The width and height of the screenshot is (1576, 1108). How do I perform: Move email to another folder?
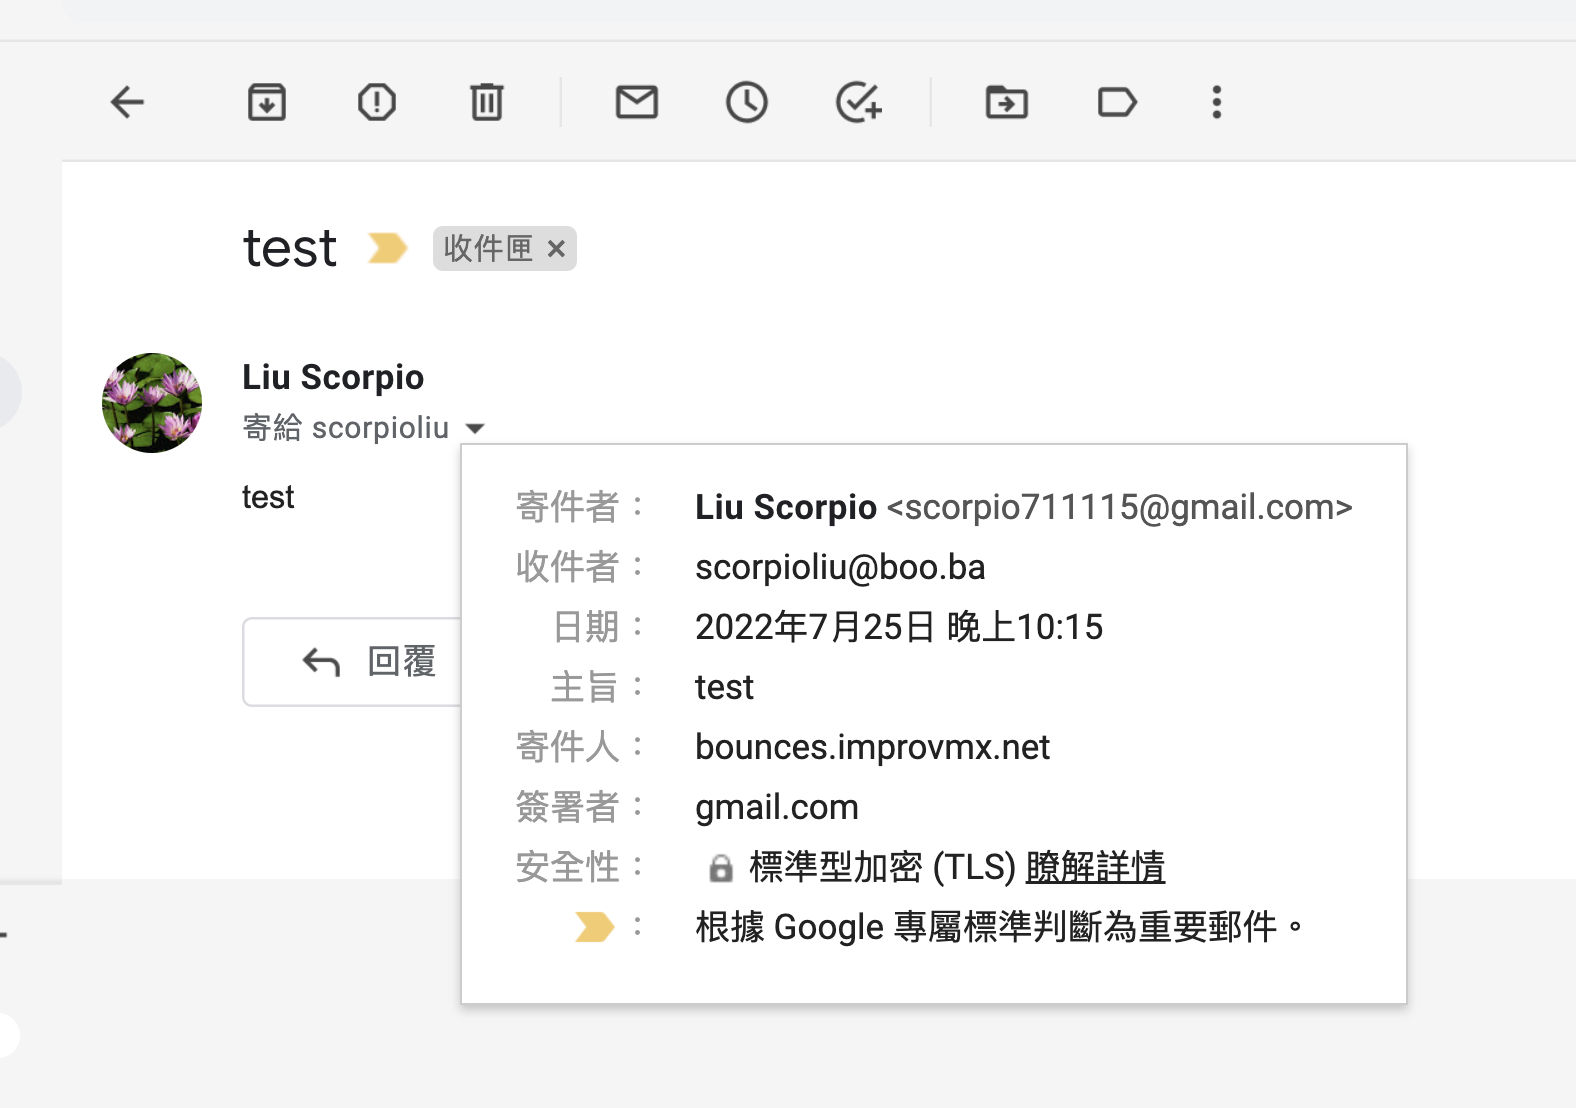tap(1007, 102)
